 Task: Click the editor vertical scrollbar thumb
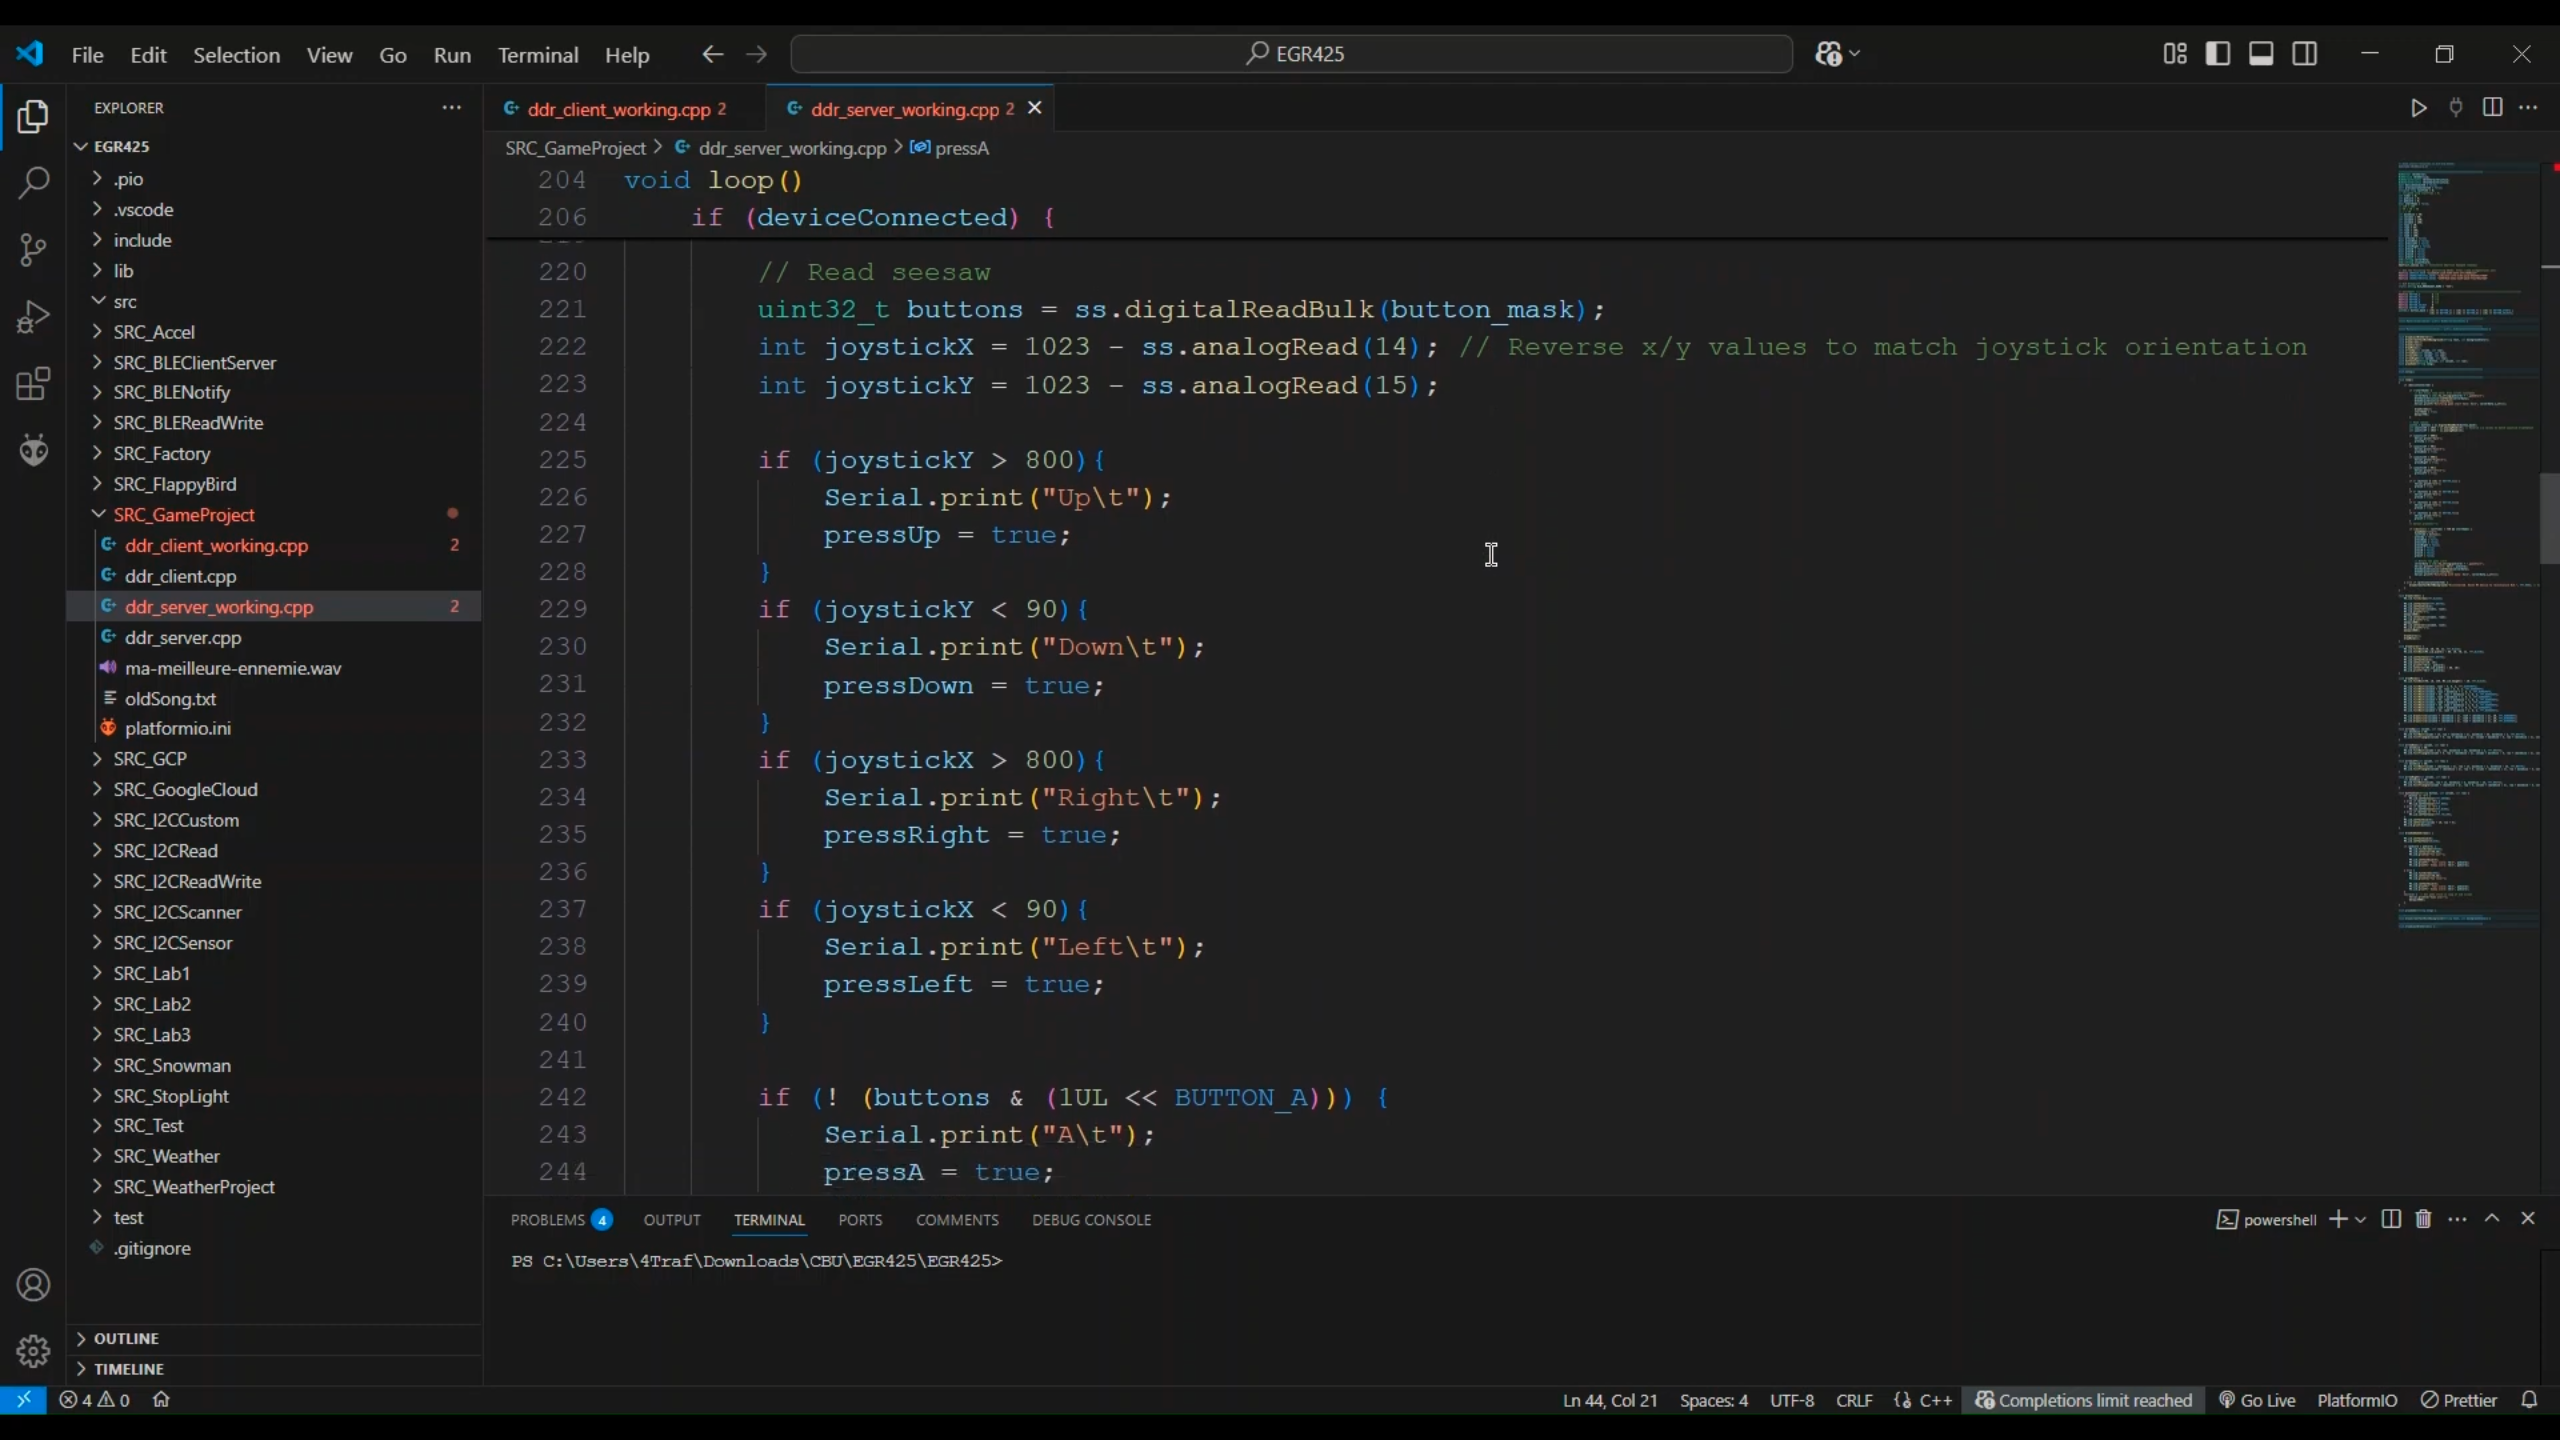(2548, 518)
